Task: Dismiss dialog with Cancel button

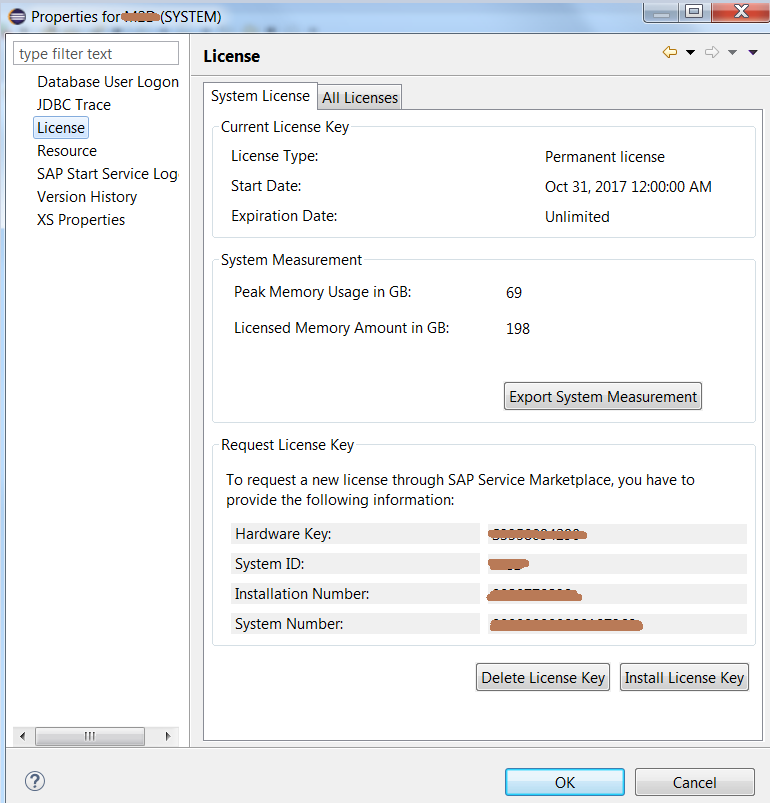Action: 695,782
